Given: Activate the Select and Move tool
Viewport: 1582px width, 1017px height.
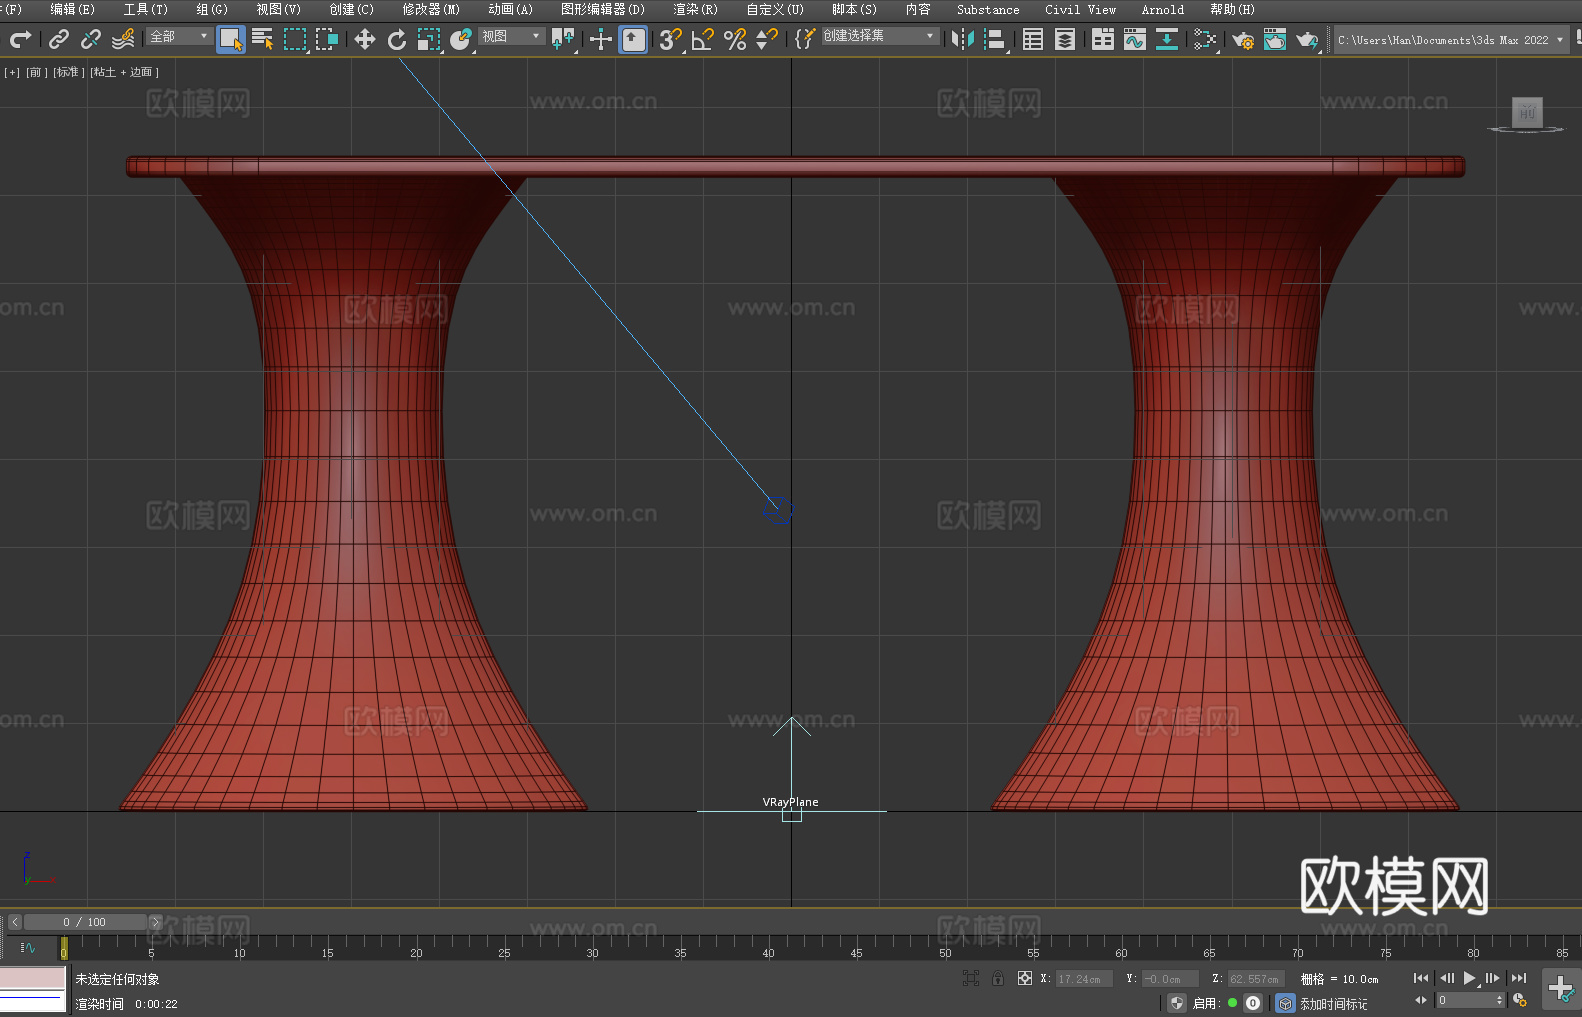Looking at the screenshot, I should coord(365,39).
